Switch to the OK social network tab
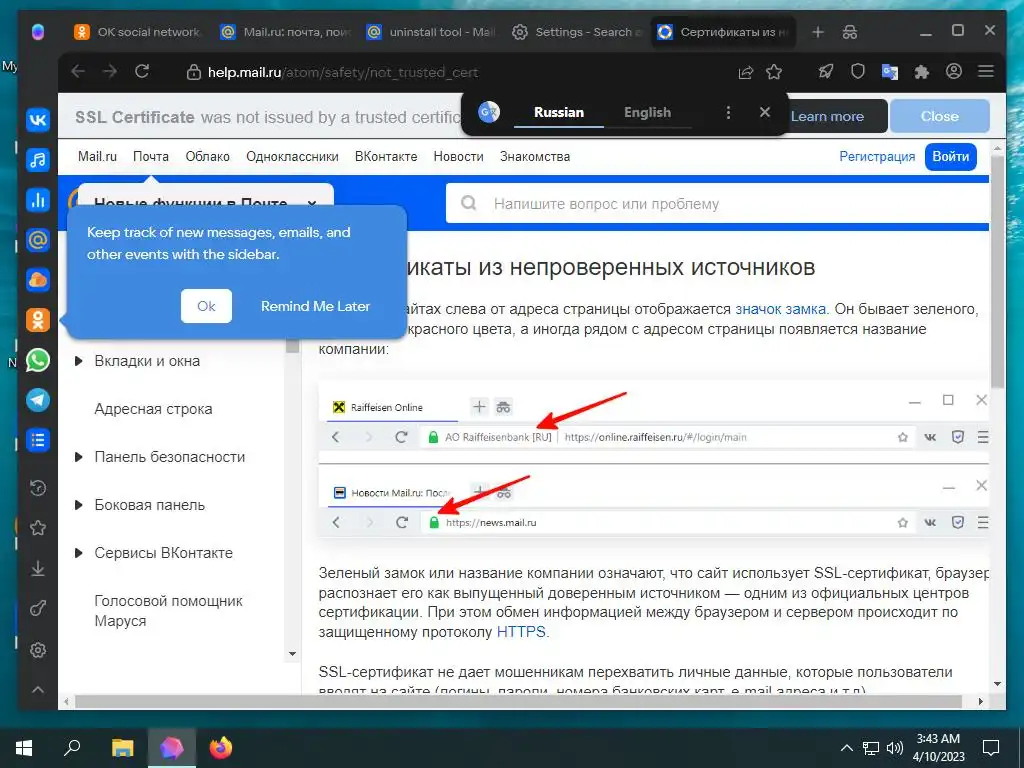This screenshot has width=1024, height=768. (x=137, y=32)
